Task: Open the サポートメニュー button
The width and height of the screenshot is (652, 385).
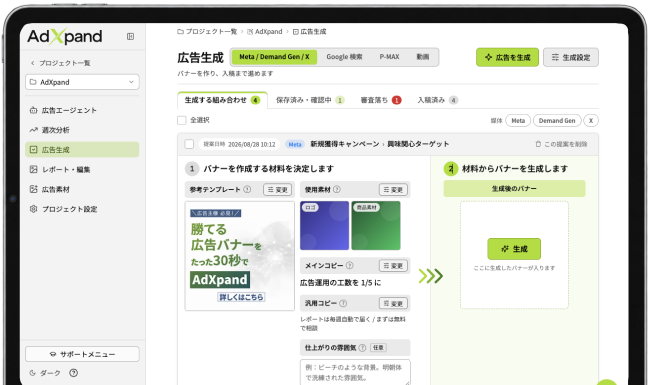Action: [82, 354]
